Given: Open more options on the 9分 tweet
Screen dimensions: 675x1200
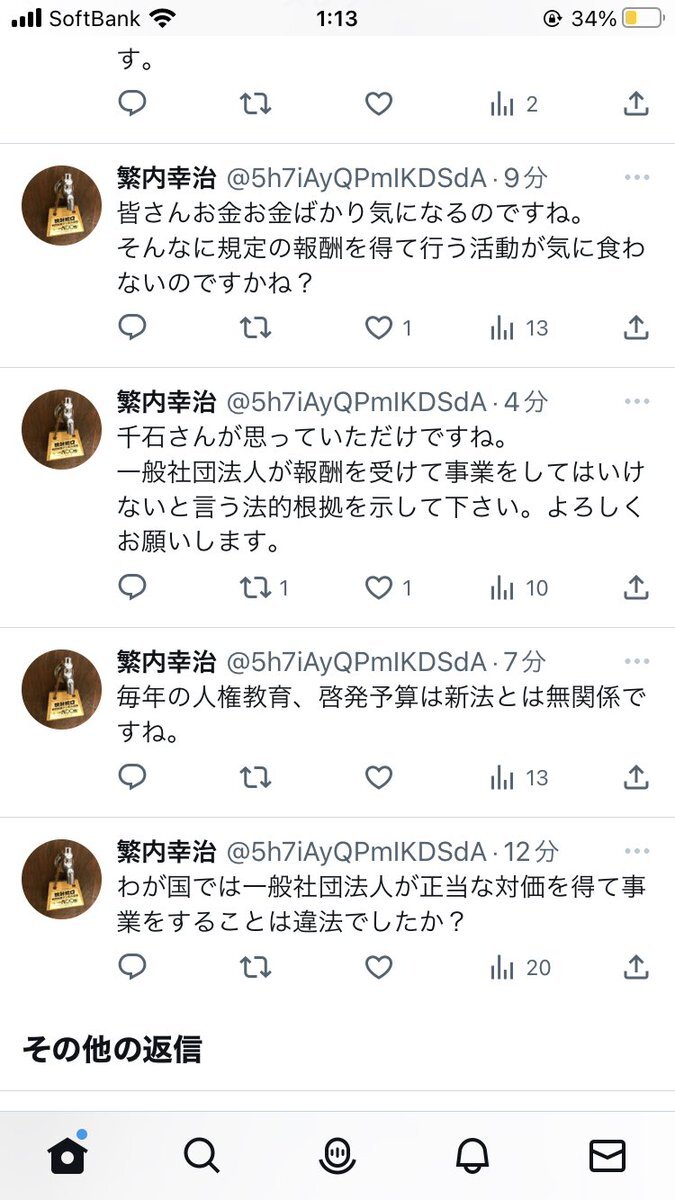Looking at the screenshot, I should coord(637,178).
